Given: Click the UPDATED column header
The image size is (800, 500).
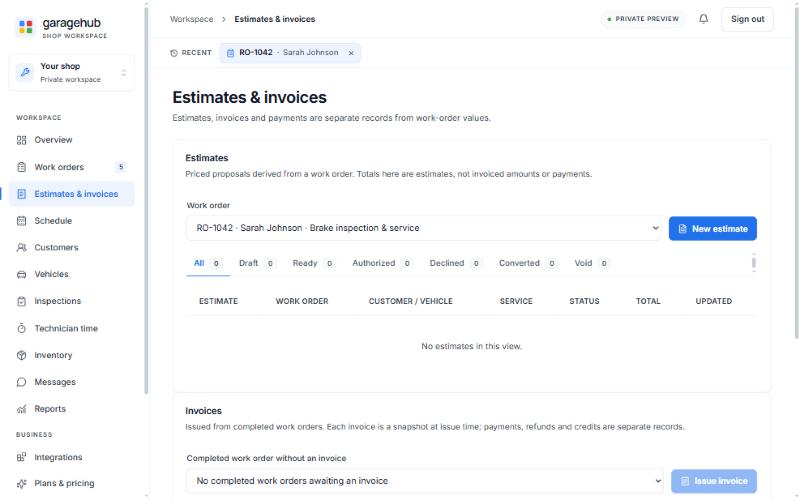Looking at the screenshot, I should pyautogui.click(x=713, y=302).
